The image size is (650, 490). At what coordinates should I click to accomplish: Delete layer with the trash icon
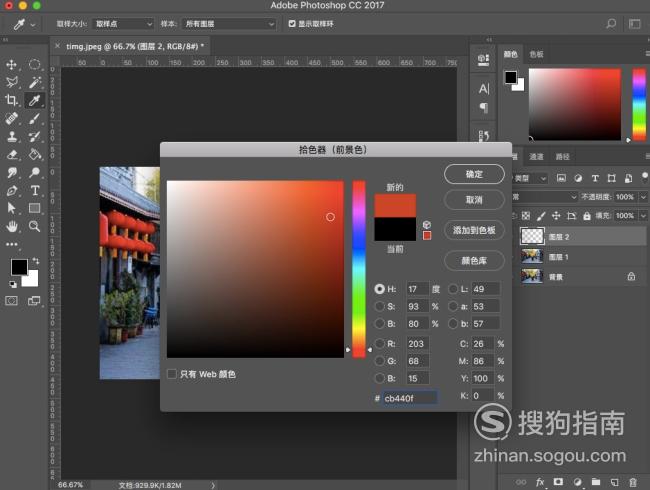(x=633, y=482)
